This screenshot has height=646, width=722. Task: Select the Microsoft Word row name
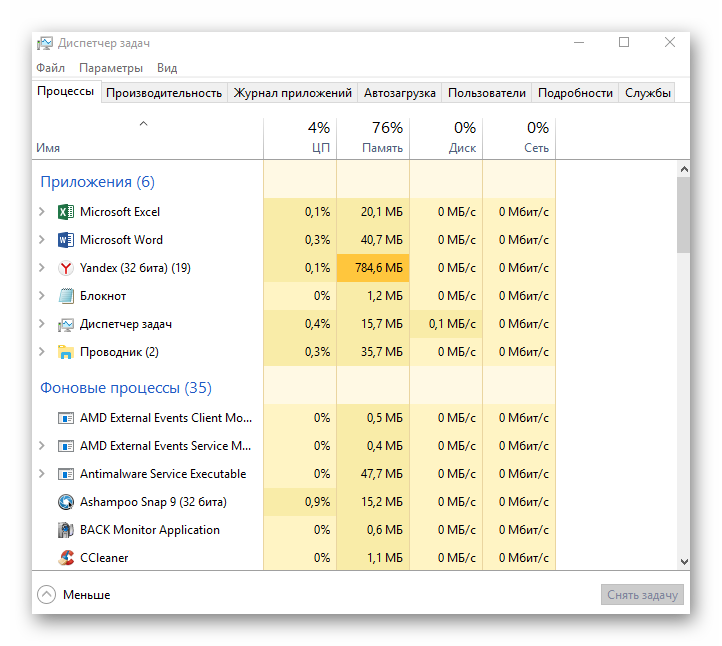pyautogui.click(x=121, y=240)
